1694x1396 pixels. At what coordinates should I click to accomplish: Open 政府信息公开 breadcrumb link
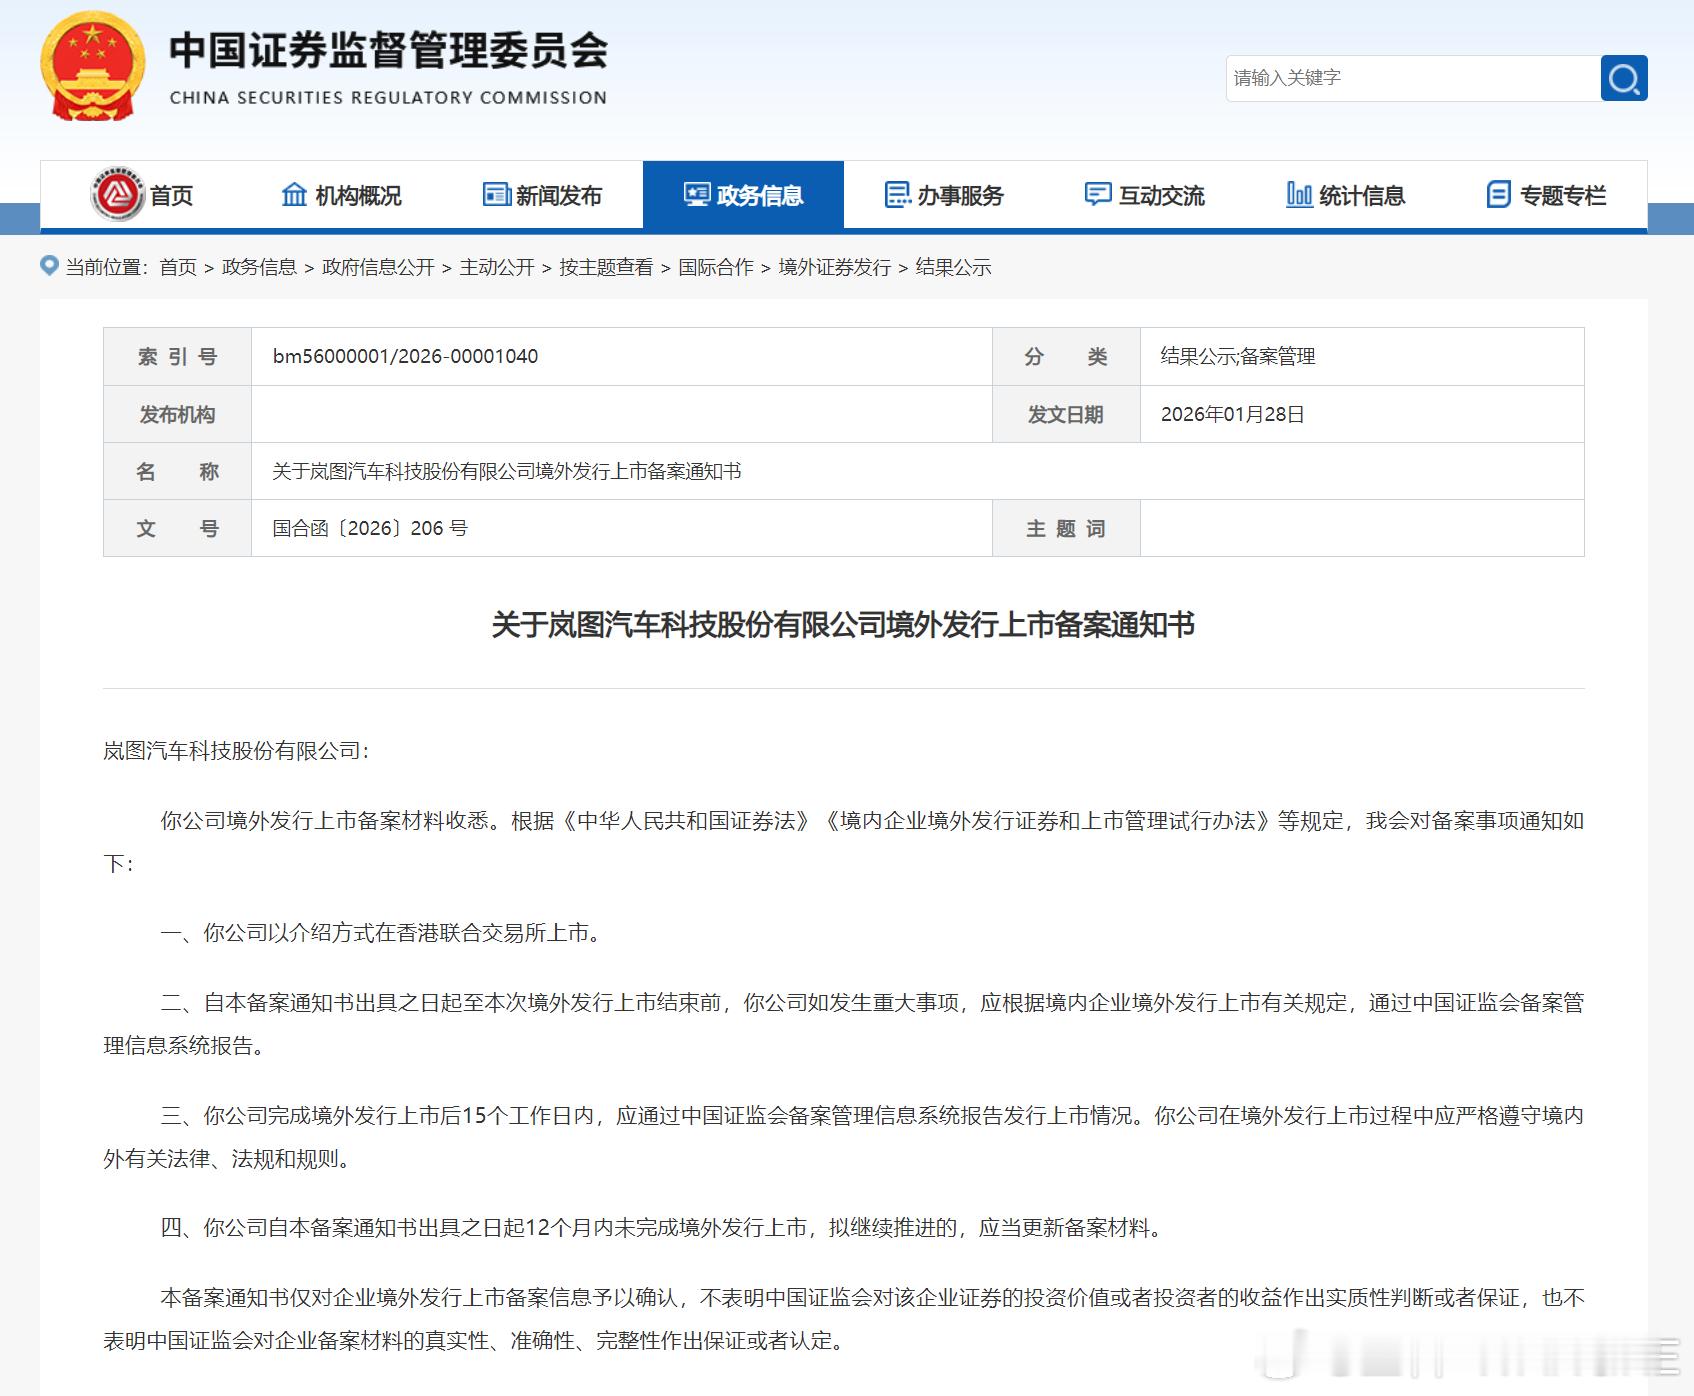pos(378,267)
